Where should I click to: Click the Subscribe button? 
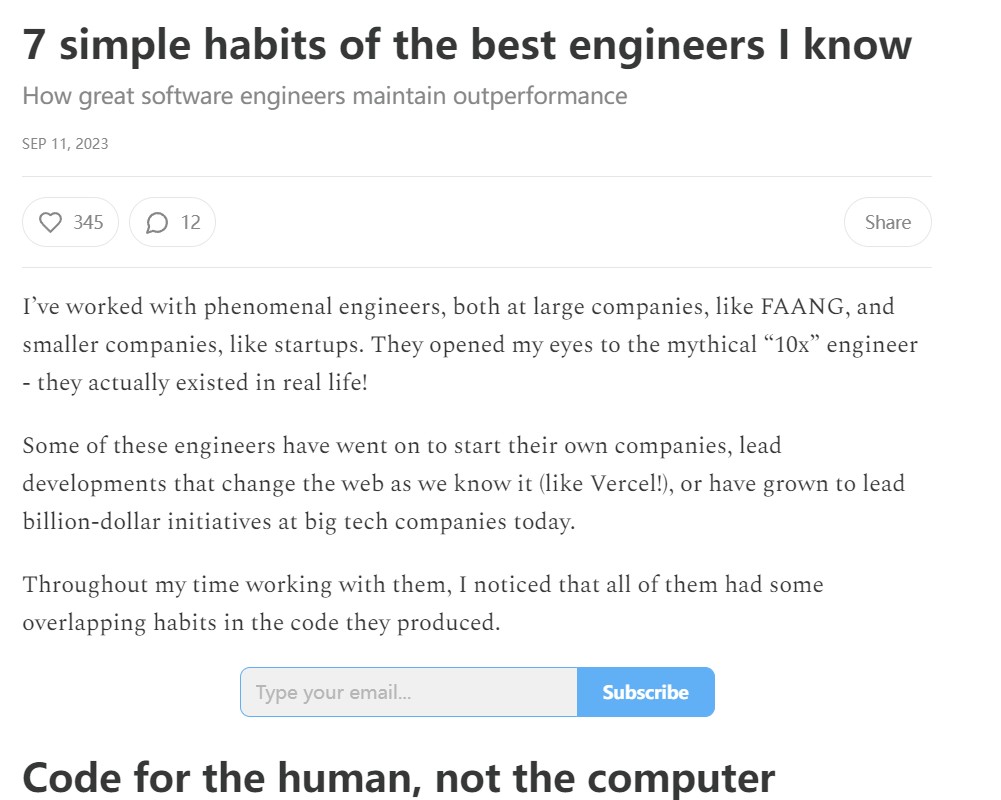click(645, 692)
